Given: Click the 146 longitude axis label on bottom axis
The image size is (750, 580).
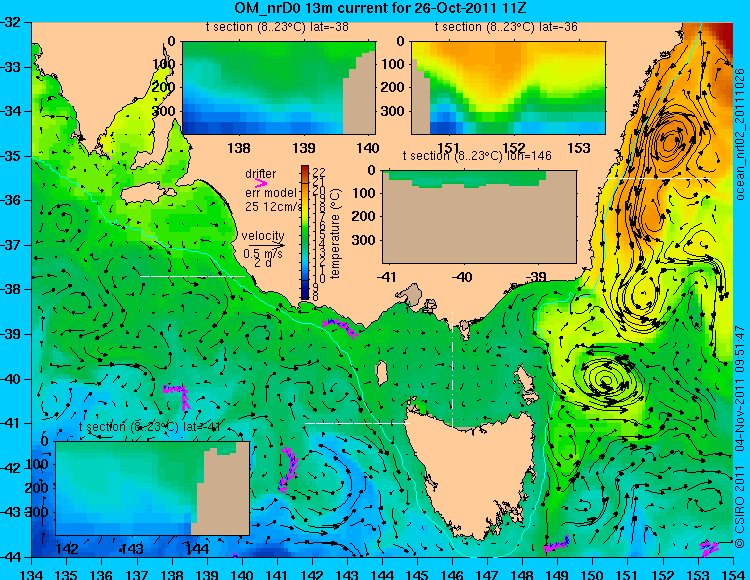Looking at the screenshot, I should 452,574.
